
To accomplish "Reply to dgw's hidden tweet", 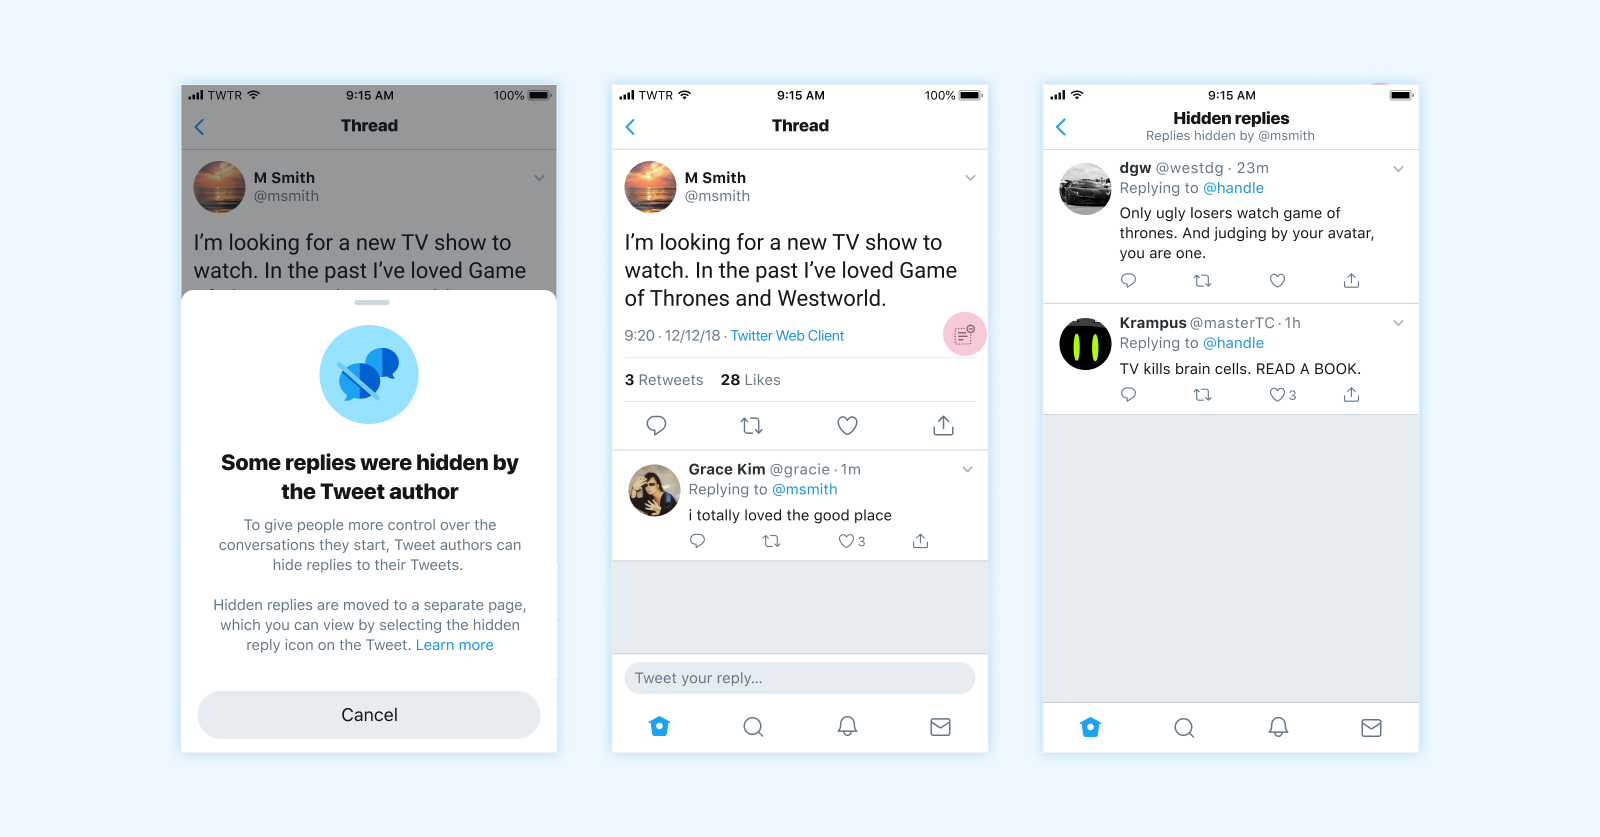I will [1128, 281].
